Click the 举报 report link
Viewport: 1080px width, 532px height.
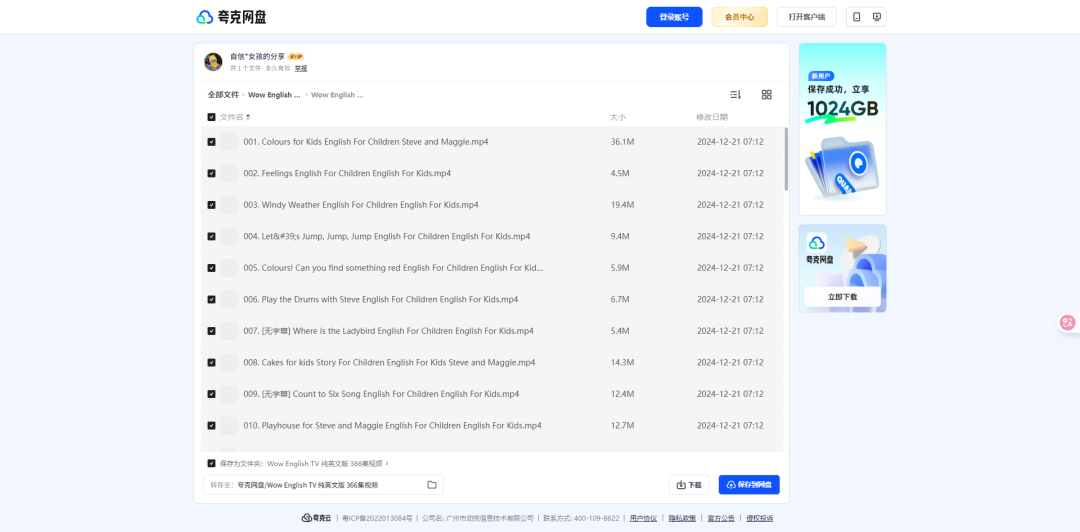[x=301, y=68]
